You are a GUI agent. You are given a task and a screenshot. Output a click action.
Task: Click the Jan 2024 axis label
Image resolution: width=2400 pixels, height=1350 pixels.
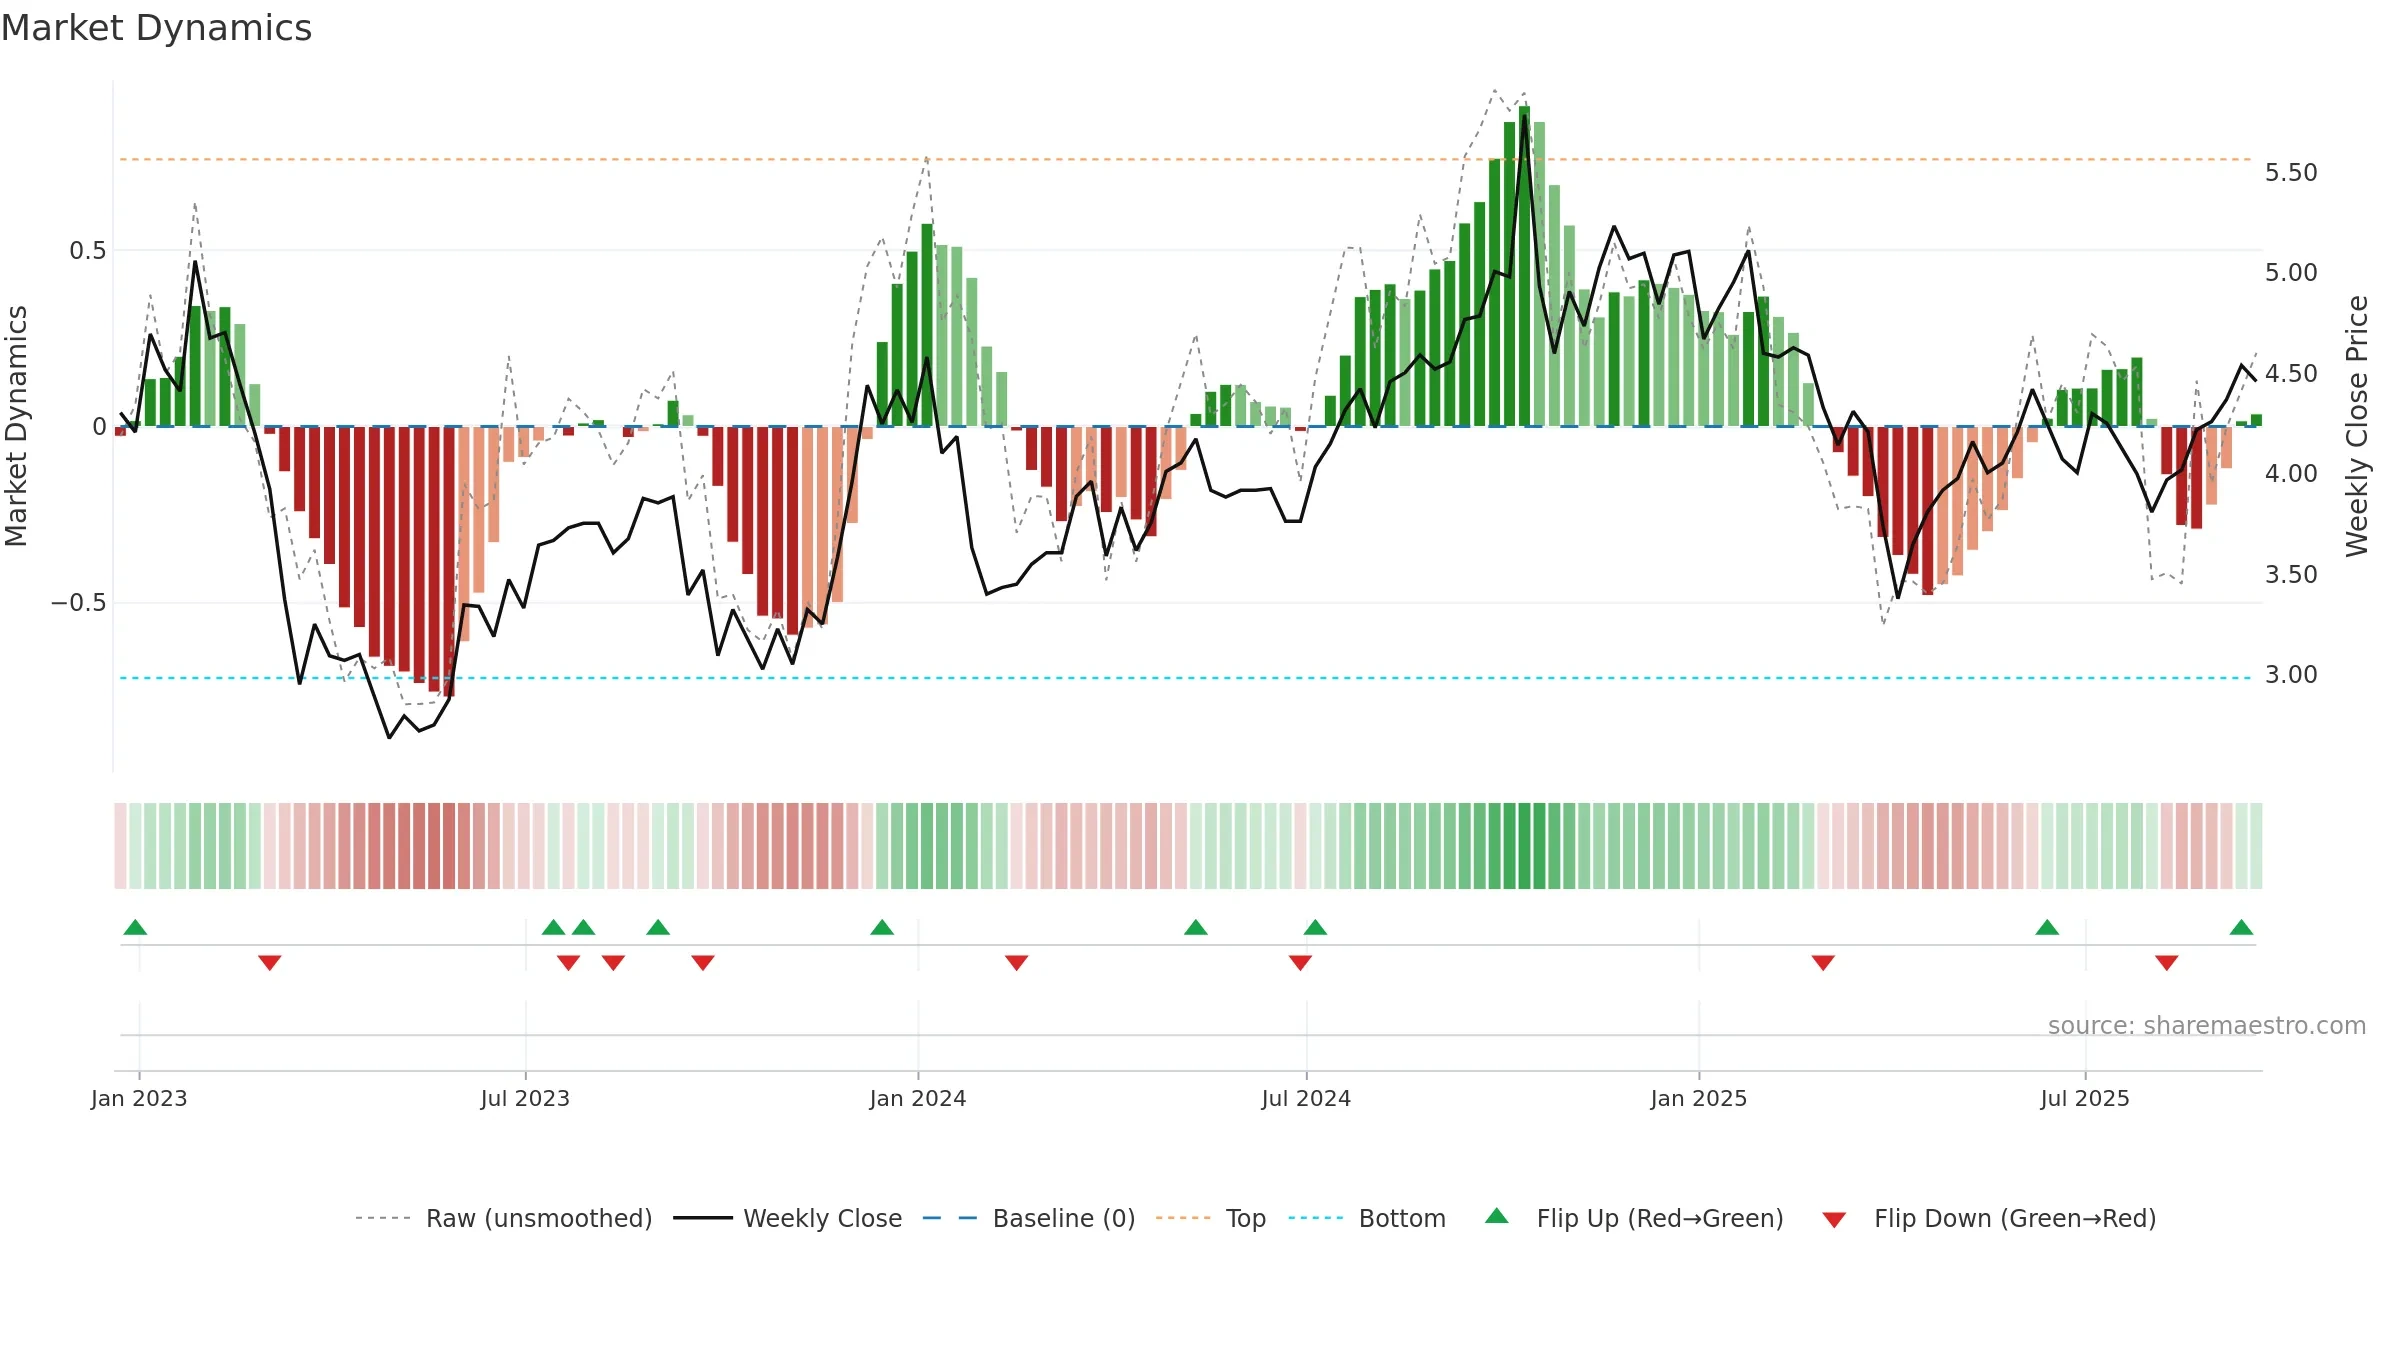click(918, 1098)
